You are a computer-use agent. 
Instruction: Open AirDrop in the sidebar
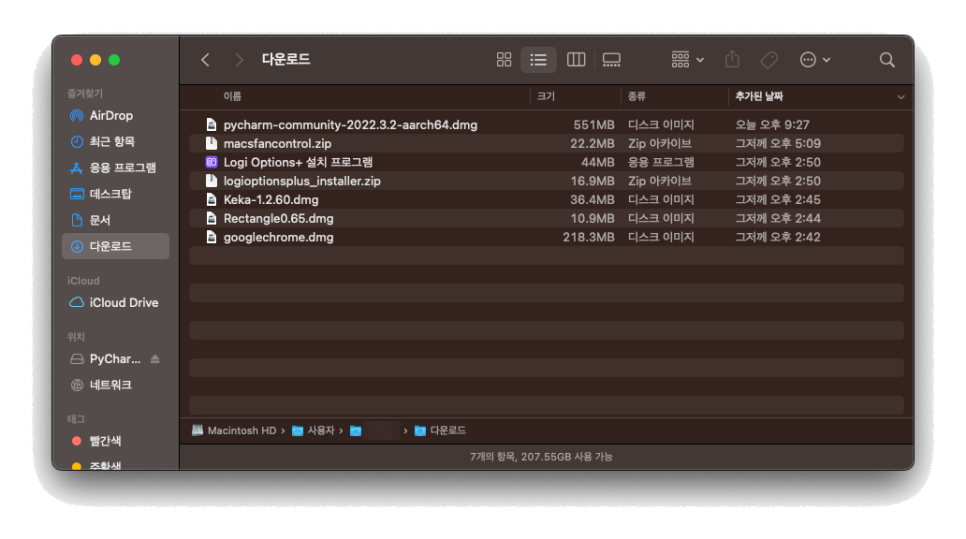[x=115, y=116]
